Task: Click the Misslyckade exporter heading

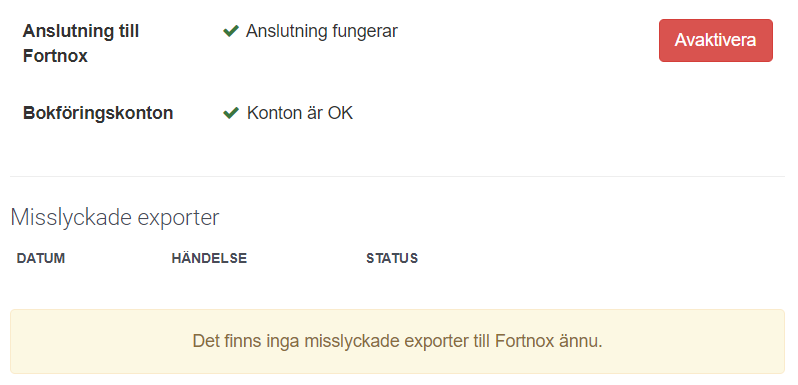Action: 115,217
